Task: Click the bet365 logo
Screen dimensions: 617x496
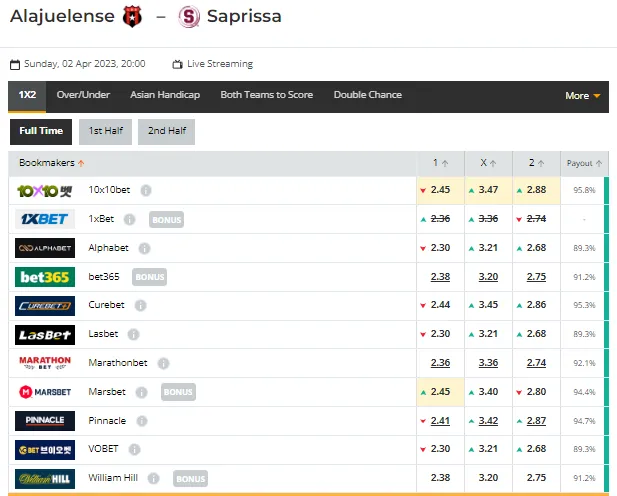Action: tap(45, 277)
